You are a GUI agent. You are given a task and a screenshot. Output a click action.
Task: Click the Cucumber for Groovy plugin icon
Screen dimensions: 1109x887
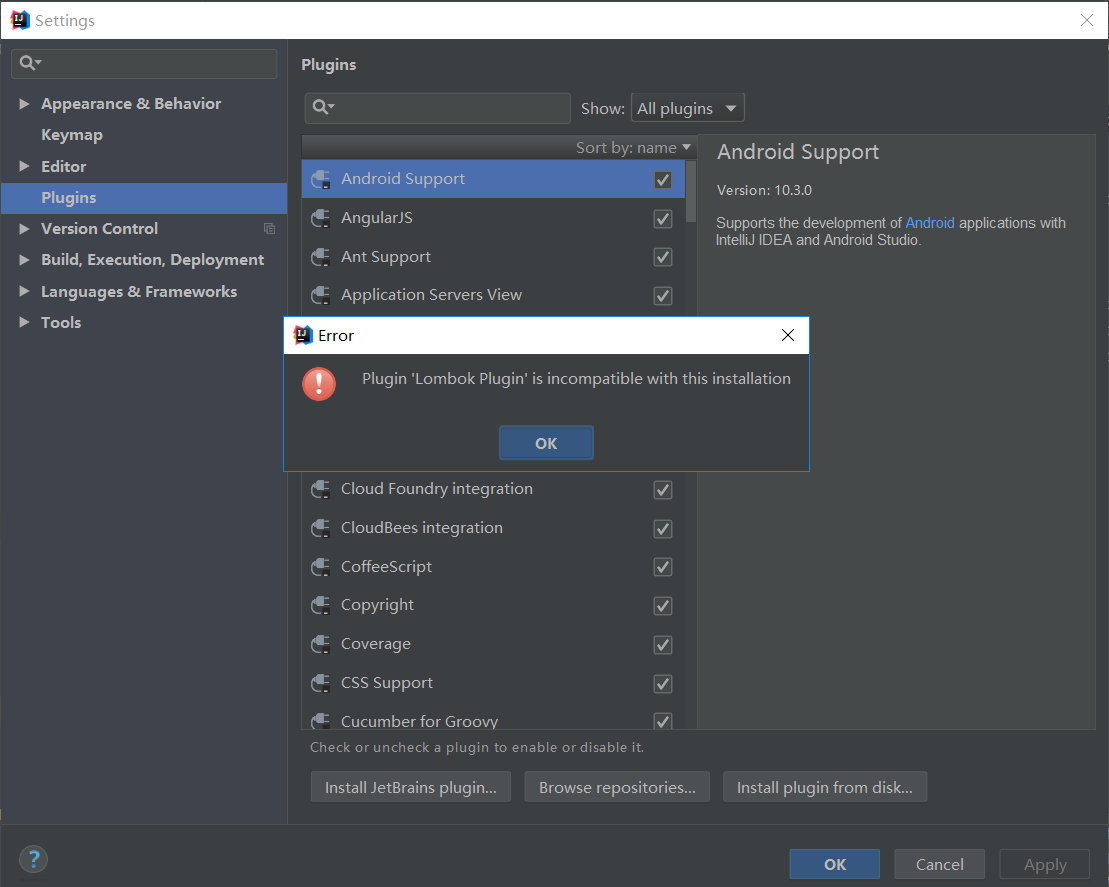click(320, 721)
